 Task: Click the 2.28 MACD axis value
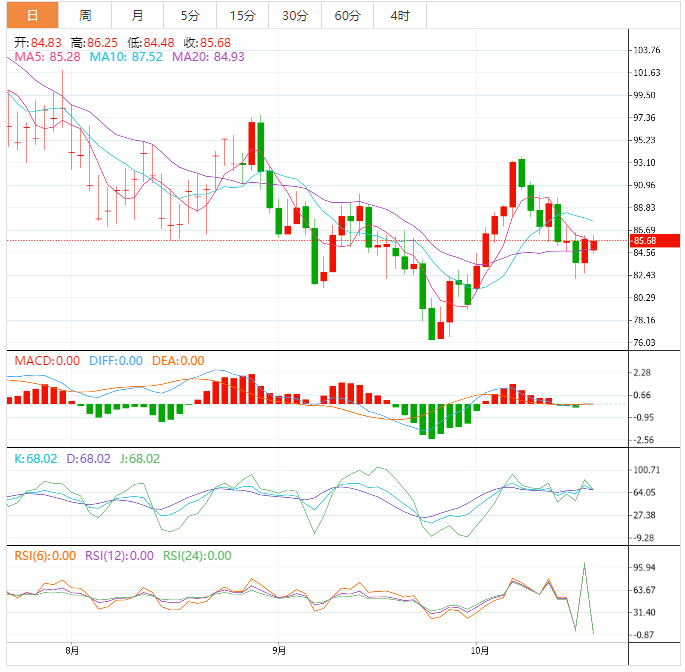point(642,373)
